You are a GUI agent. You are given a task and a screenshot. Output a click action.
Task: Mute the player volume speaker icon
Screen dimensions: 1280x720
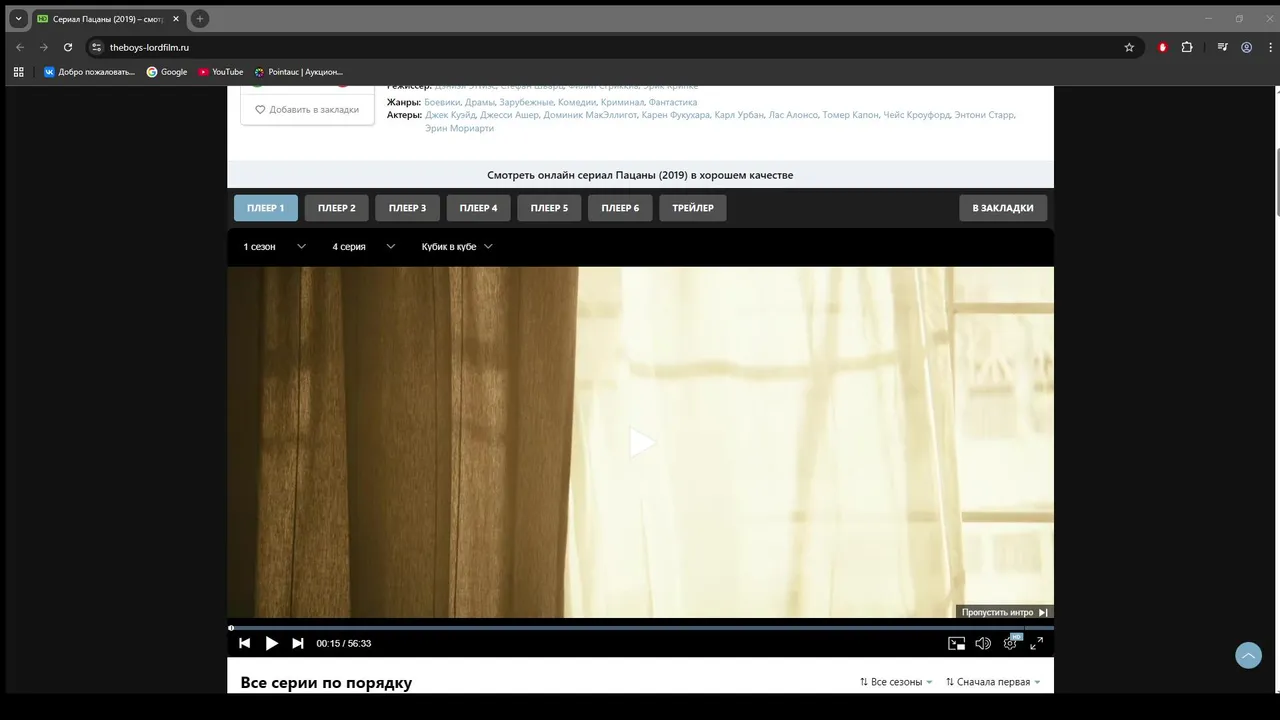pos(983,643)
